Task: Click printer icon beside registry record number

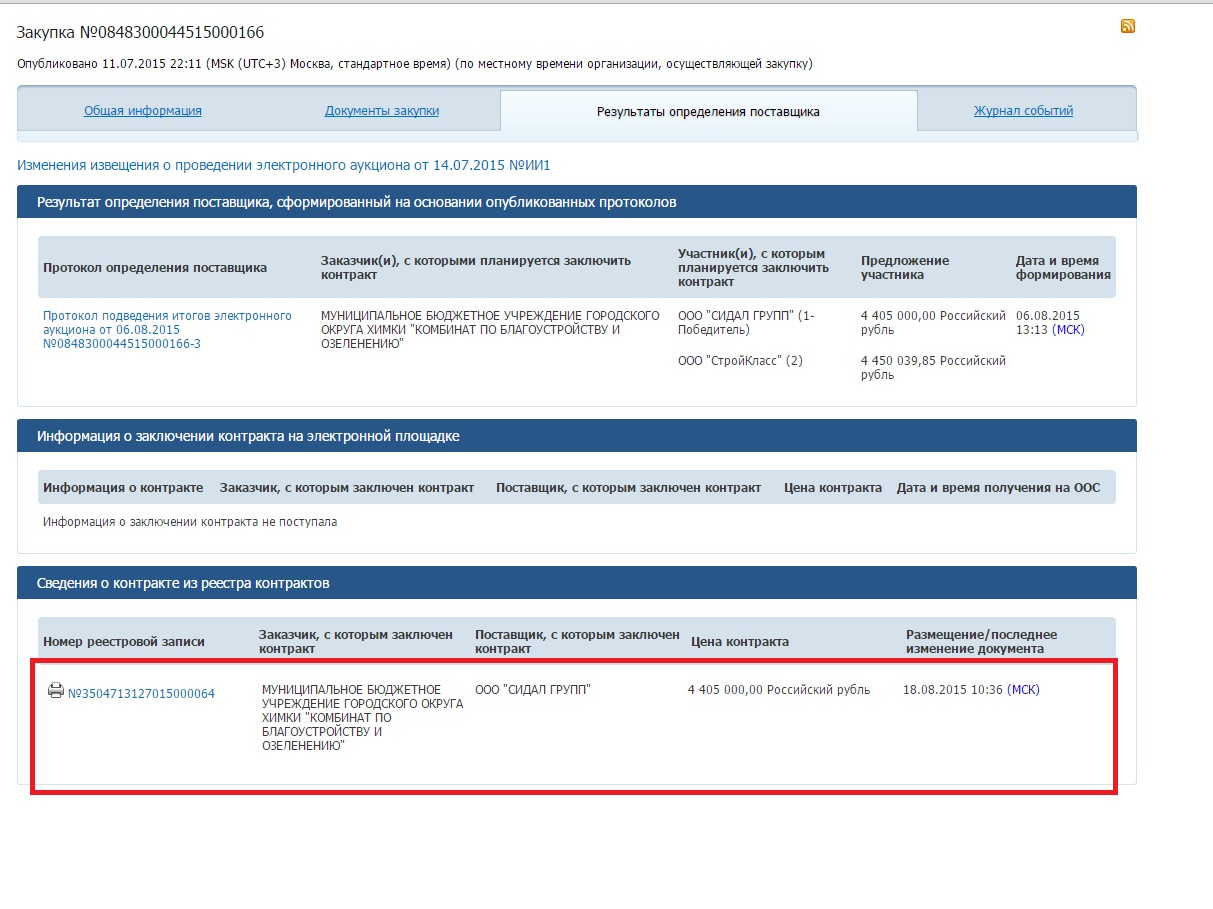Action: 56,691
